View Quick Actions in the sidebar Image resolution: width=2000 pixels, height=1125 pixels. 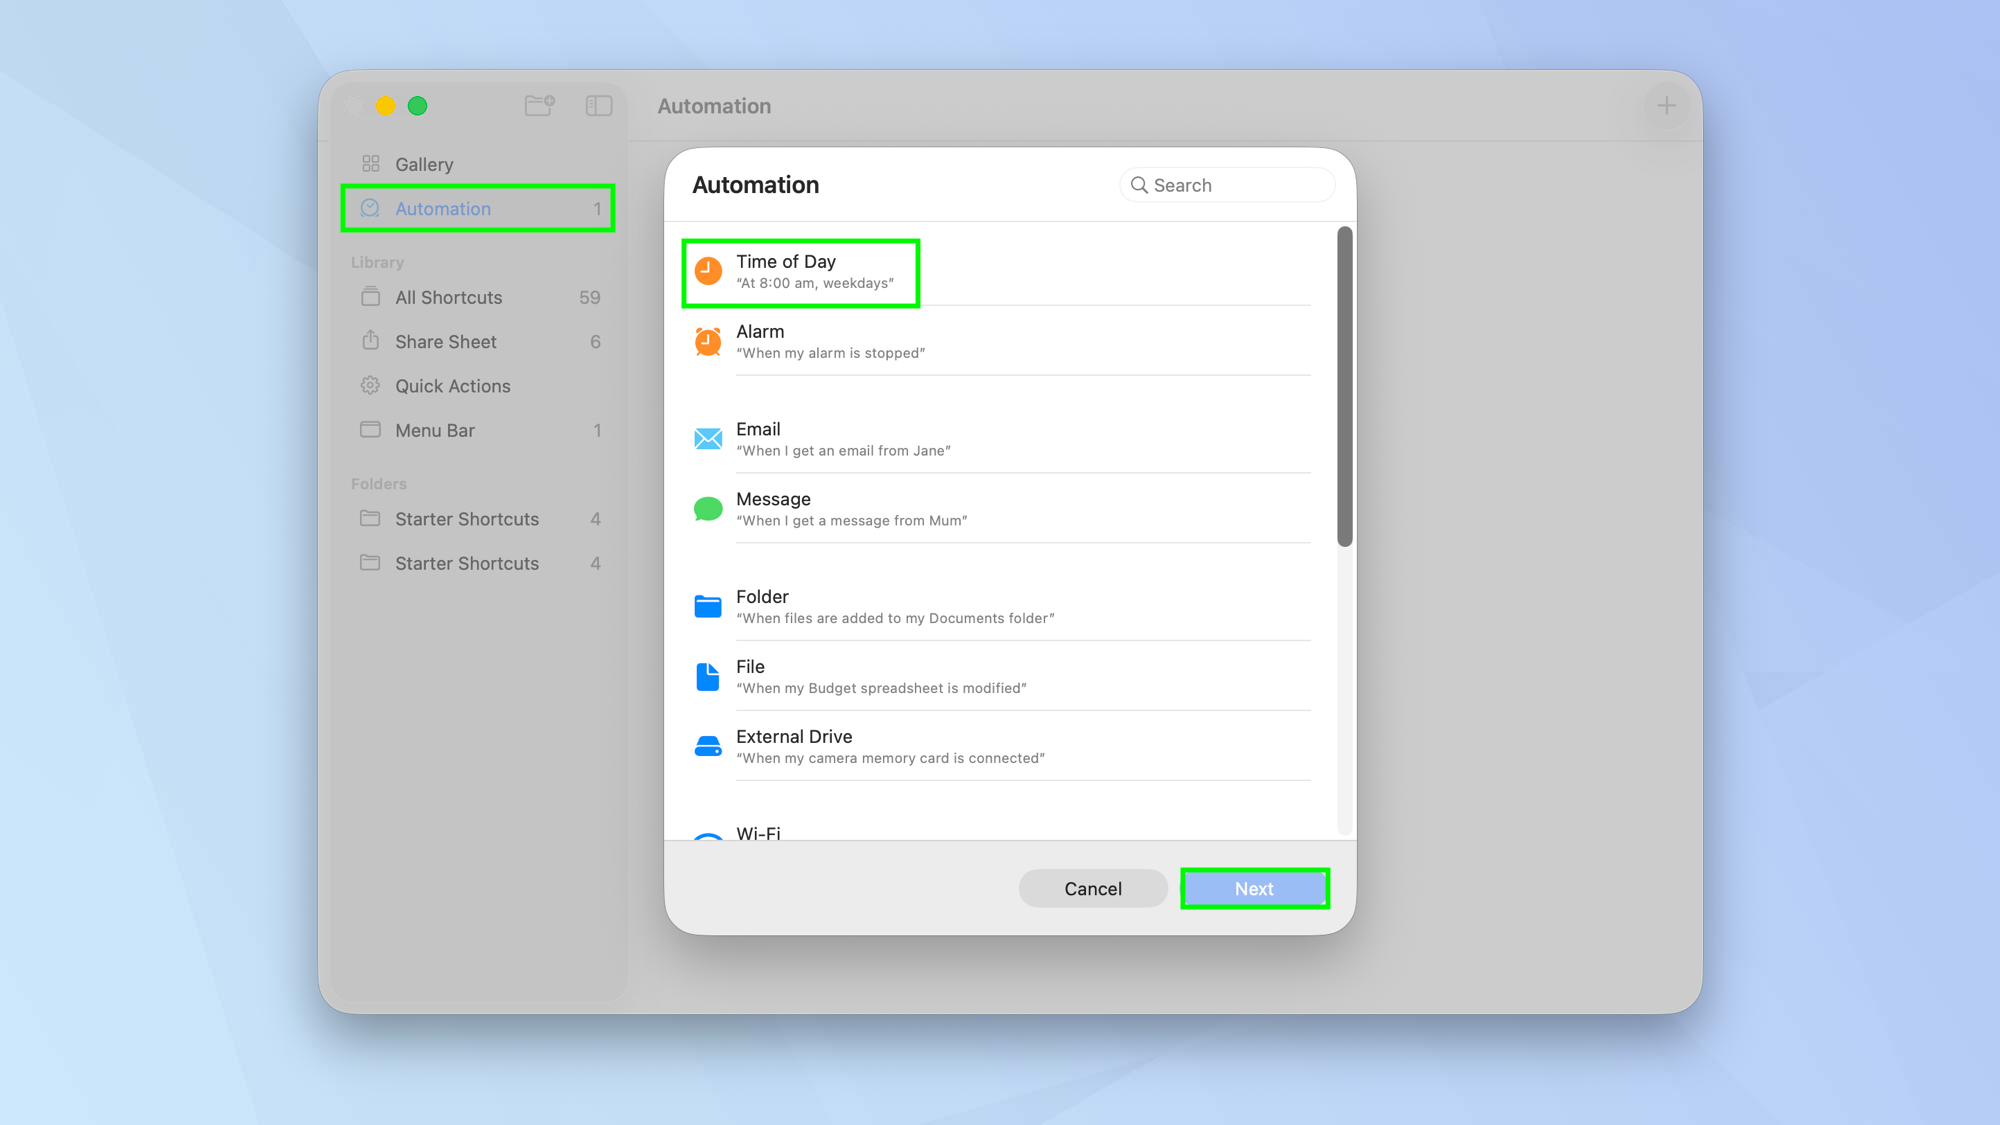[x=452, y=385]
